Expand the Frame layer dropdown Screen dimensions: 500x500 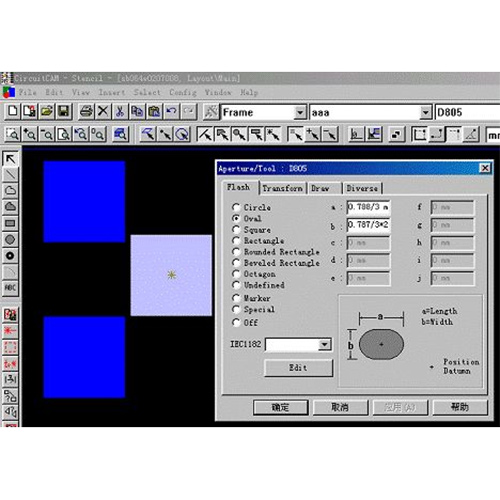click(300, 112)
